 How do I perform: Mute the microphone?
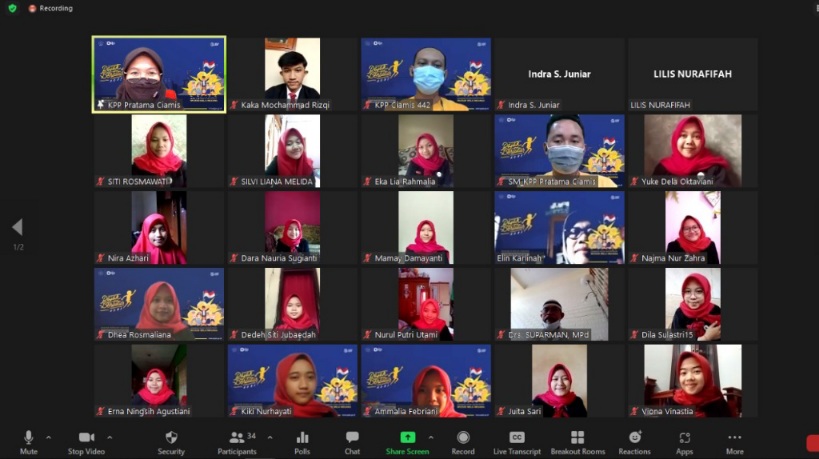[x=28, y=441]
